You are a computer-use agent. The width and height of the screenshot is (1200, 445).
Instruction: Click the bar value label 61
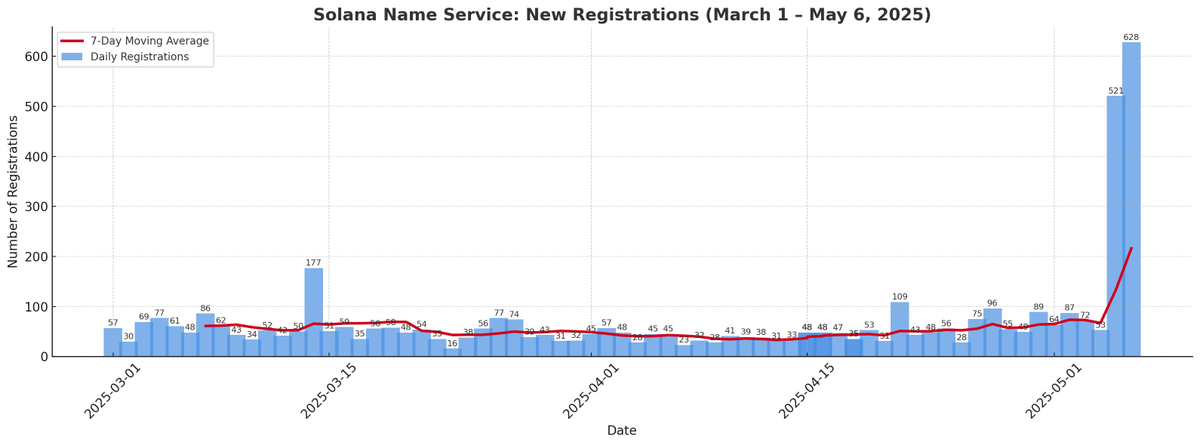pyautogui.click(x=175, y=321)
